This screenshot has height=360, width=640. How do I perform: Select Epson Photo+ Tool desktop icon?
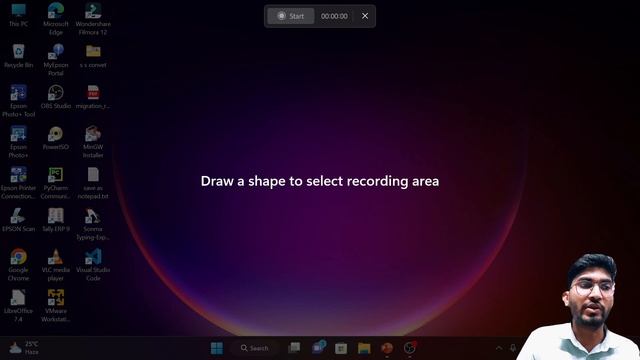18,101
